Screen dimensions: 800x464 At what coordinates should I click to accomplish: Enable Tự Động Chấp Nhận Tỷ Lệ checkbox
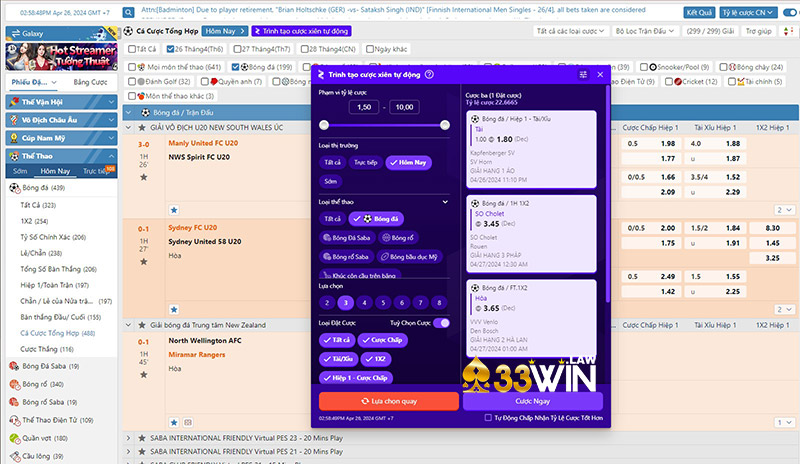pyautogui.click(x=487, y=418)
